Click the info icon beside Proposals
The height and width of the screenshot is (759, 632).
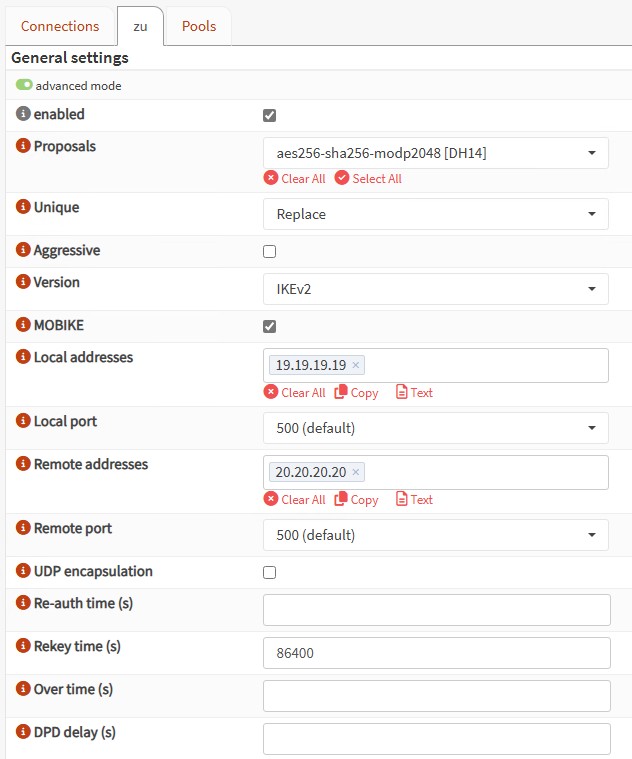coord(24,146)
